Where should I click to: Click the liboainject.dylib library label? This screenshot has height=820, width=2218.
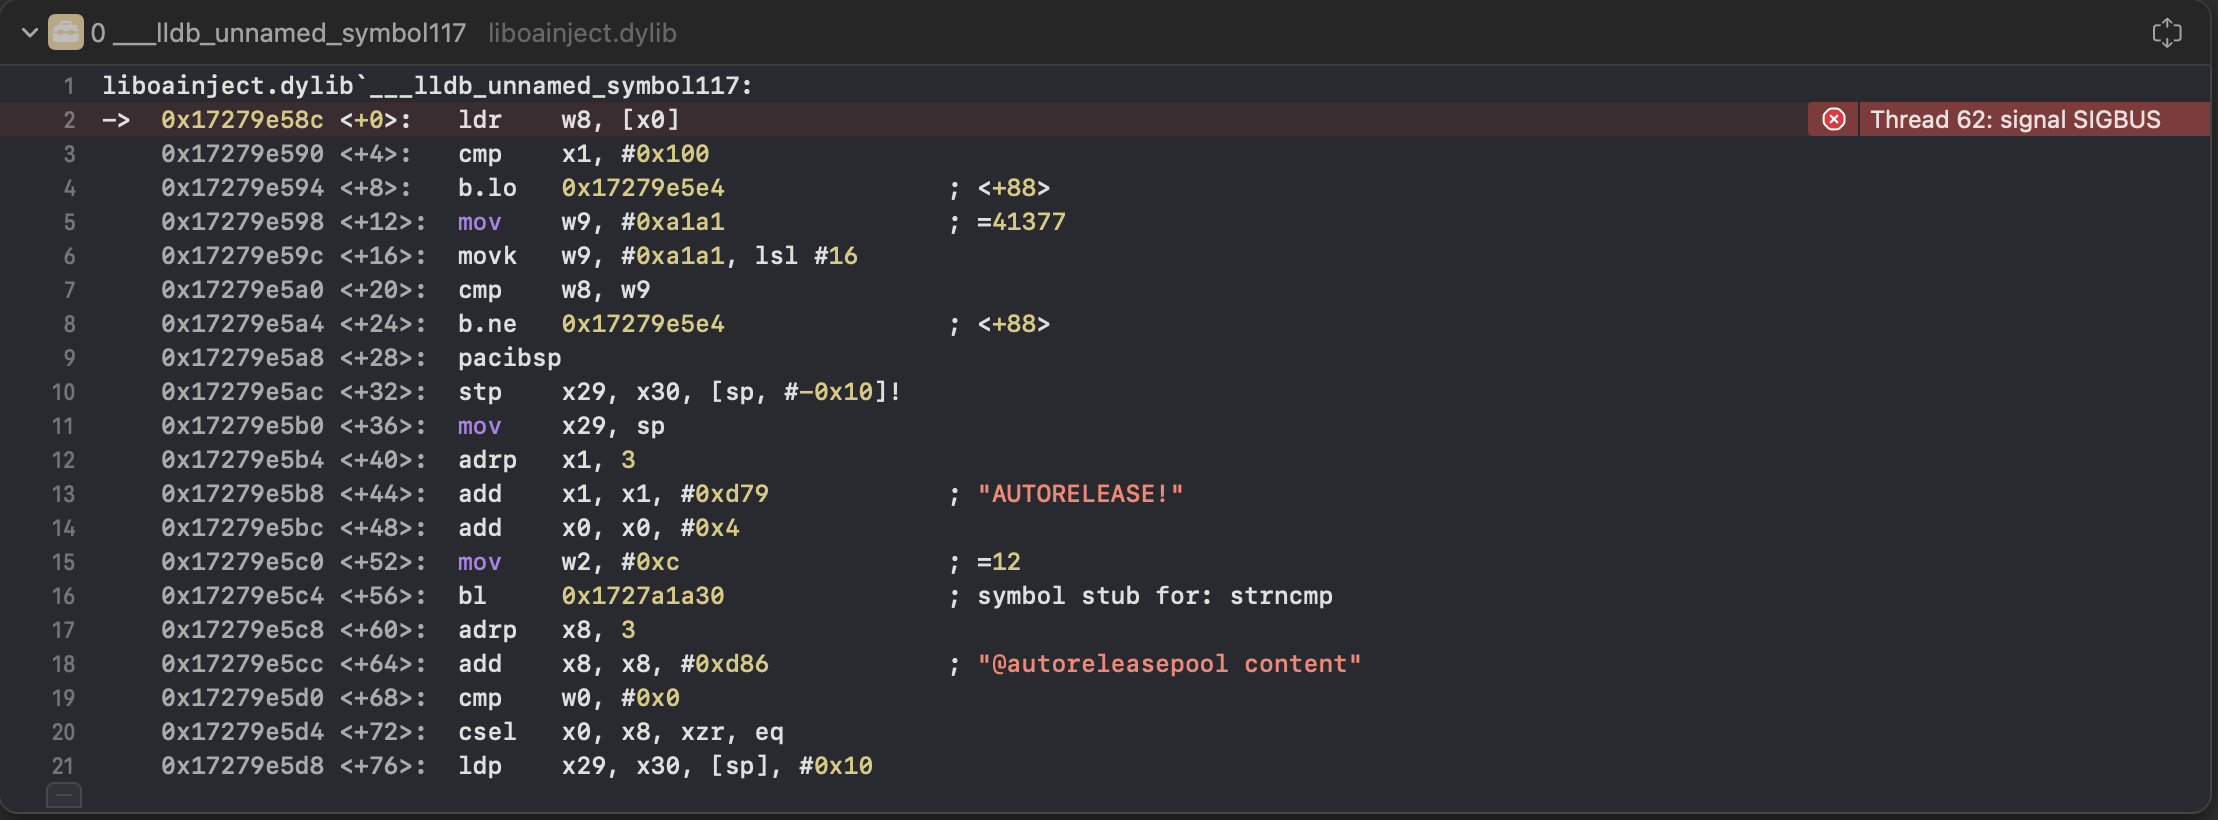pyautogui.click(x=582, y=33)
